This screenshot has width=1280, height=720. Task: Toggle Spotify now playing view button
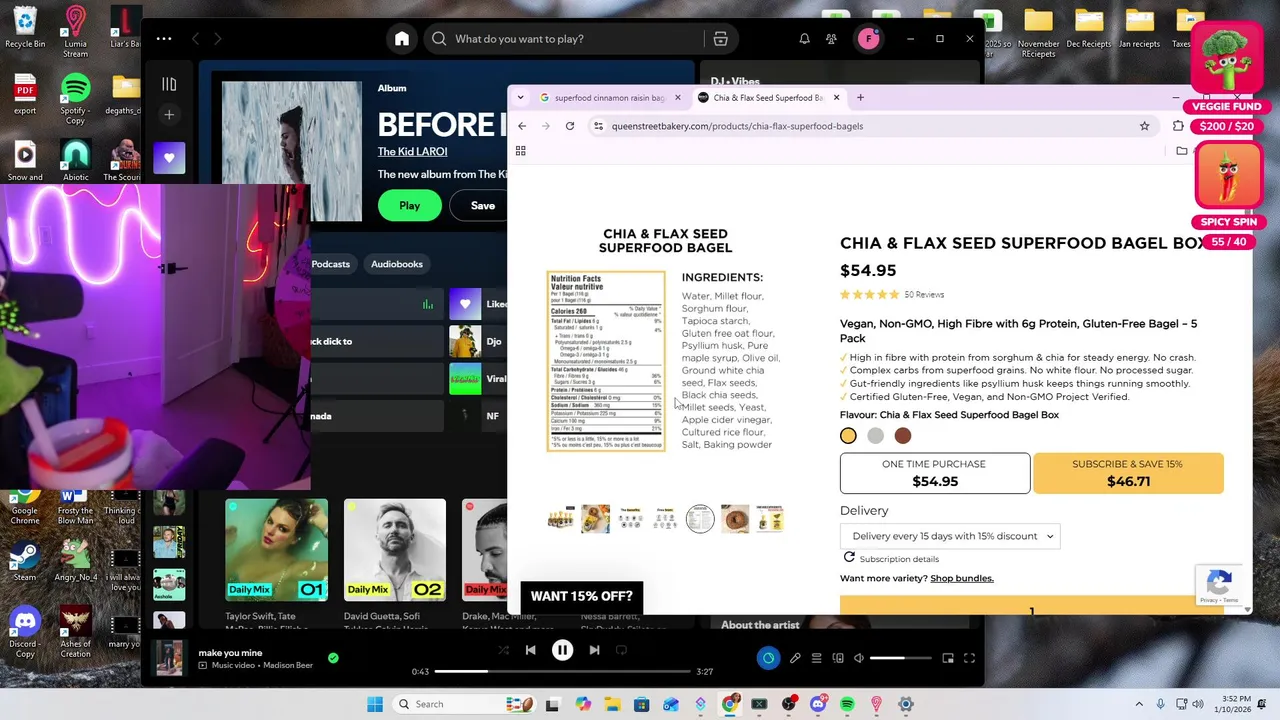click(x=768, y=658)
